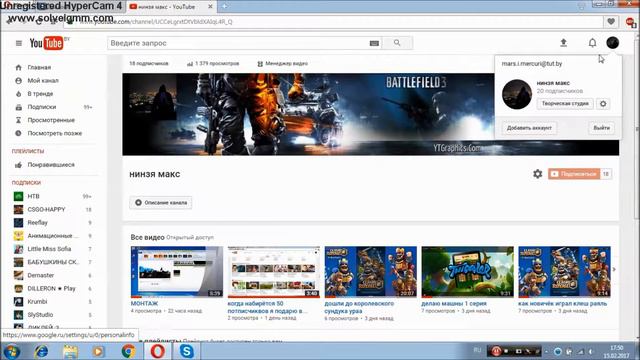Open the 'когда наберётся 50' video thumbnail
The image size is (640, 360).
tap(274, 271)
